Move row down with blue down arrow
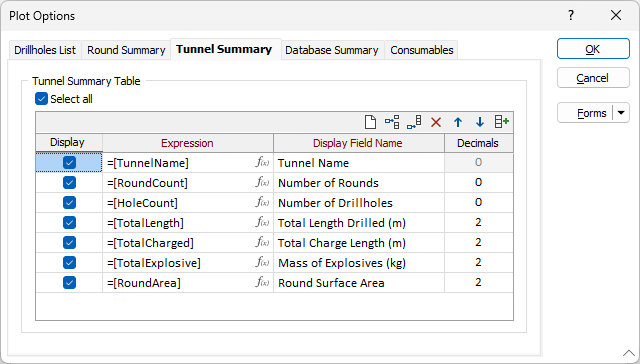Image resolution: width=640 pixels, height=364 pixels. pos(480,122)
